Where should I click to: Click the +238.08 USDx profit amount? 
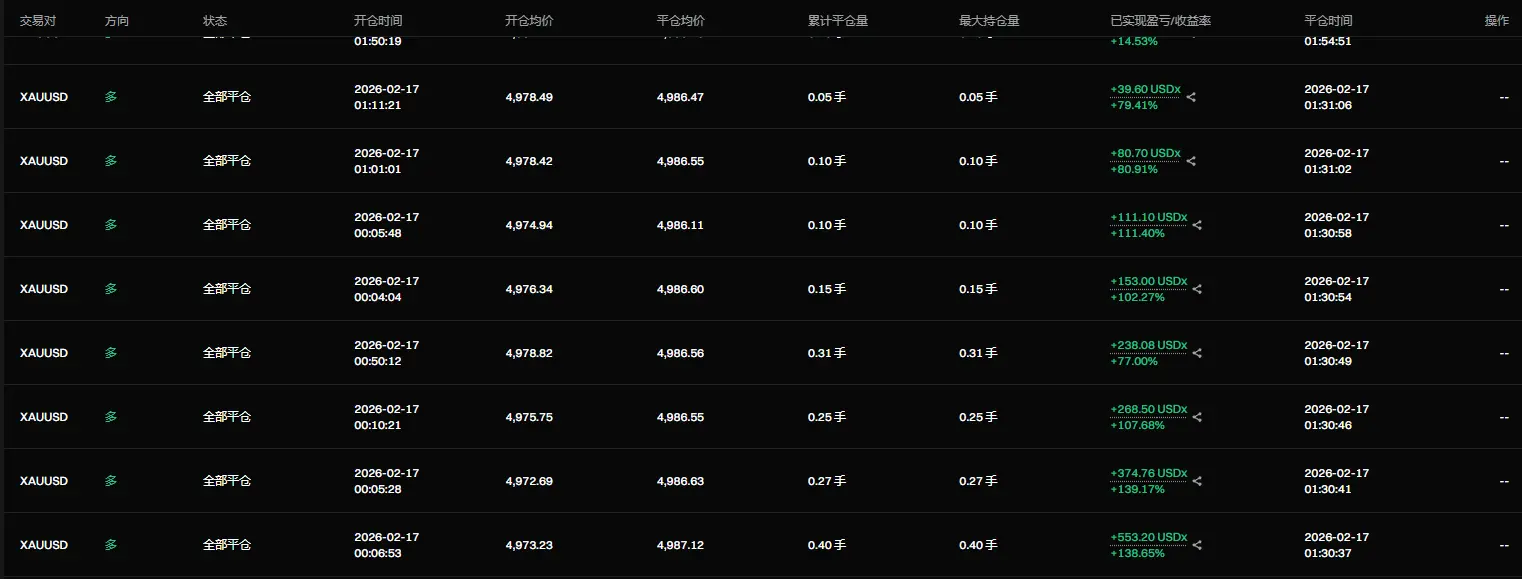1148,345
